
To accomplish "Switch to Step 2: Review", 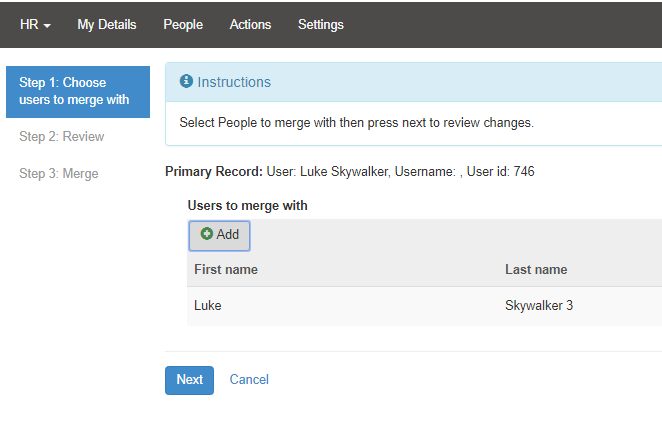I will (x=61, y=137).
